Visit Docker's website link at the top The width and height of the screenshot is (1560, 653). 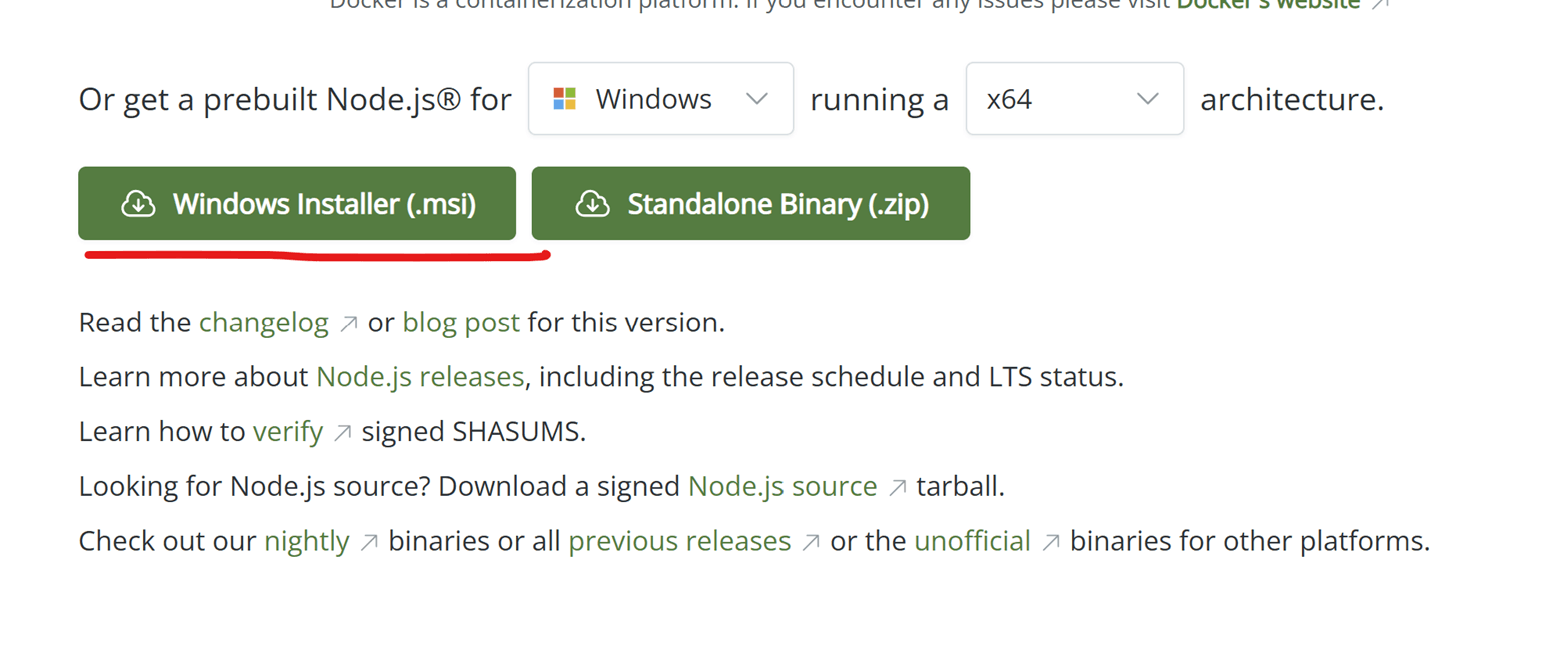(1267, 4)
